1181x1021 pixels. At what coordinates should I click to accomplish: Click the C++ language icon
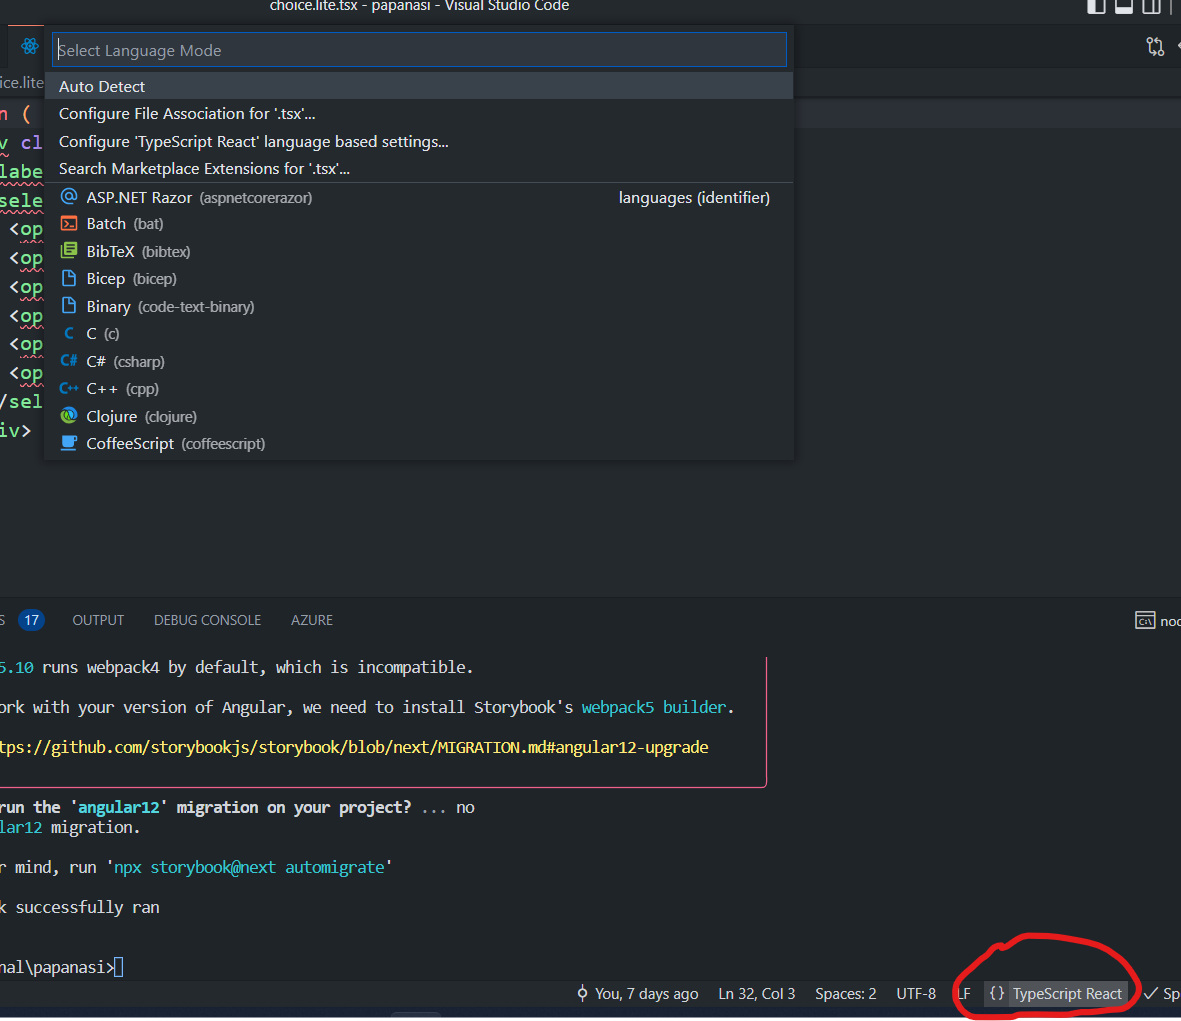[69, 389]
